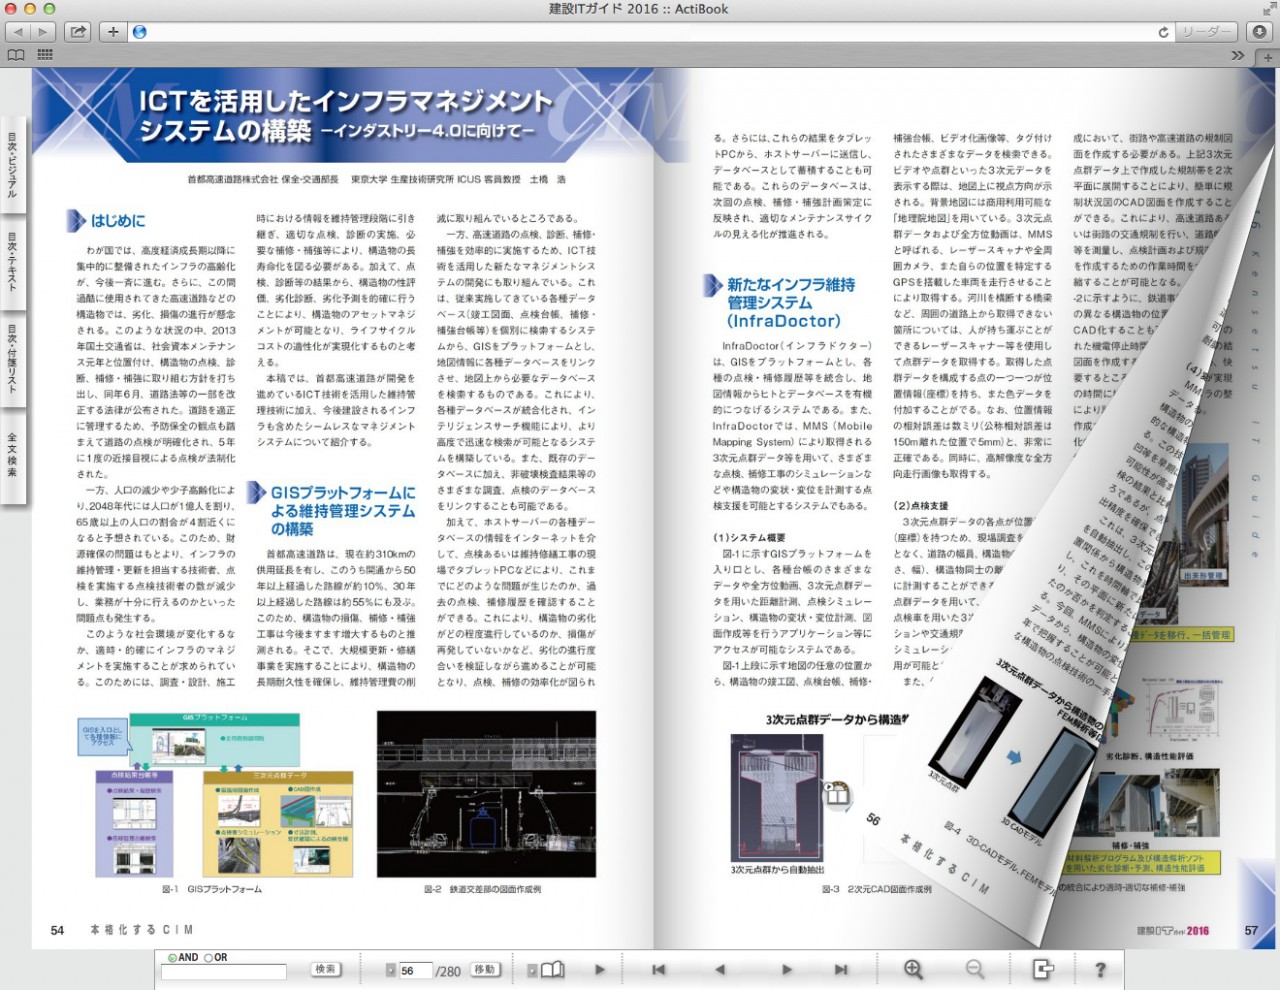Image resolution: width=1280 pixels, height=990 pixels.
Task: Open the downloads button at the toolbar's end
Action: (x=1260, y=32)
